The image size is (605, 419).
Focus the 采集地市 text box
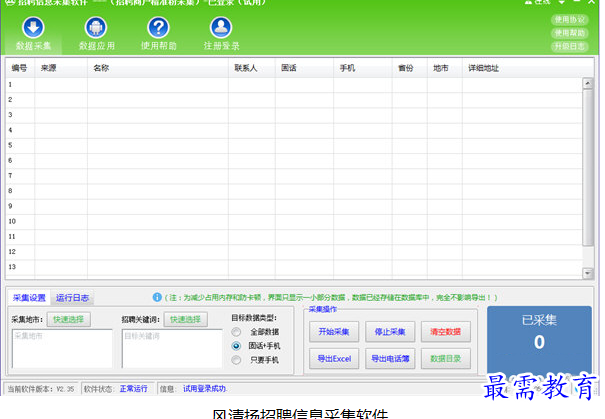(62, 348)
